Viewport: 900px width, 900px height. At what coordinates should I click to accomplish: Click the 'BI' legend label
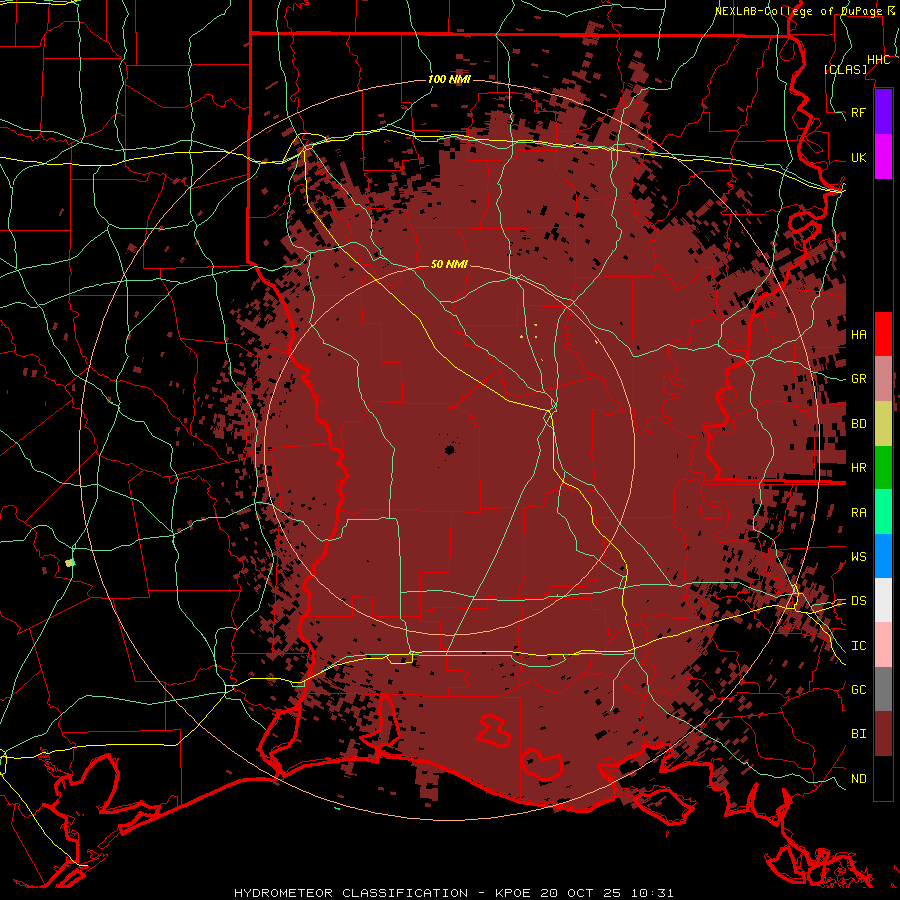[858, 734]
